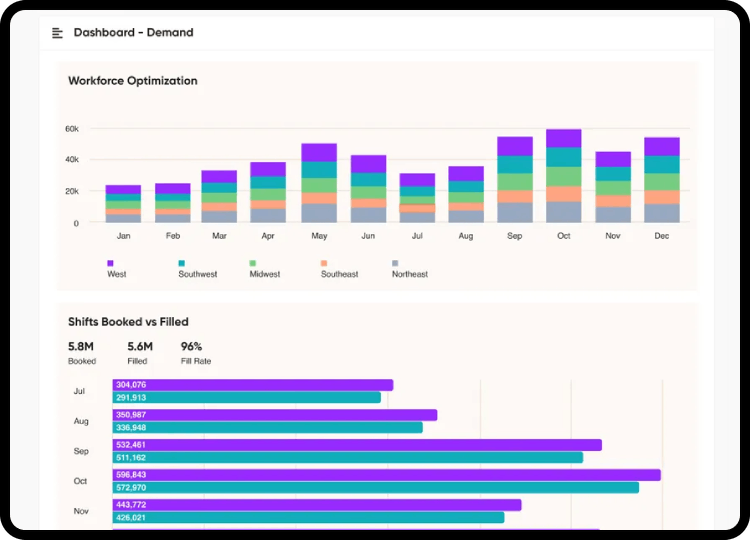The image size is (750, 540).
Task: Click the Jul booked bar 304,076
Action: point(253,385)
